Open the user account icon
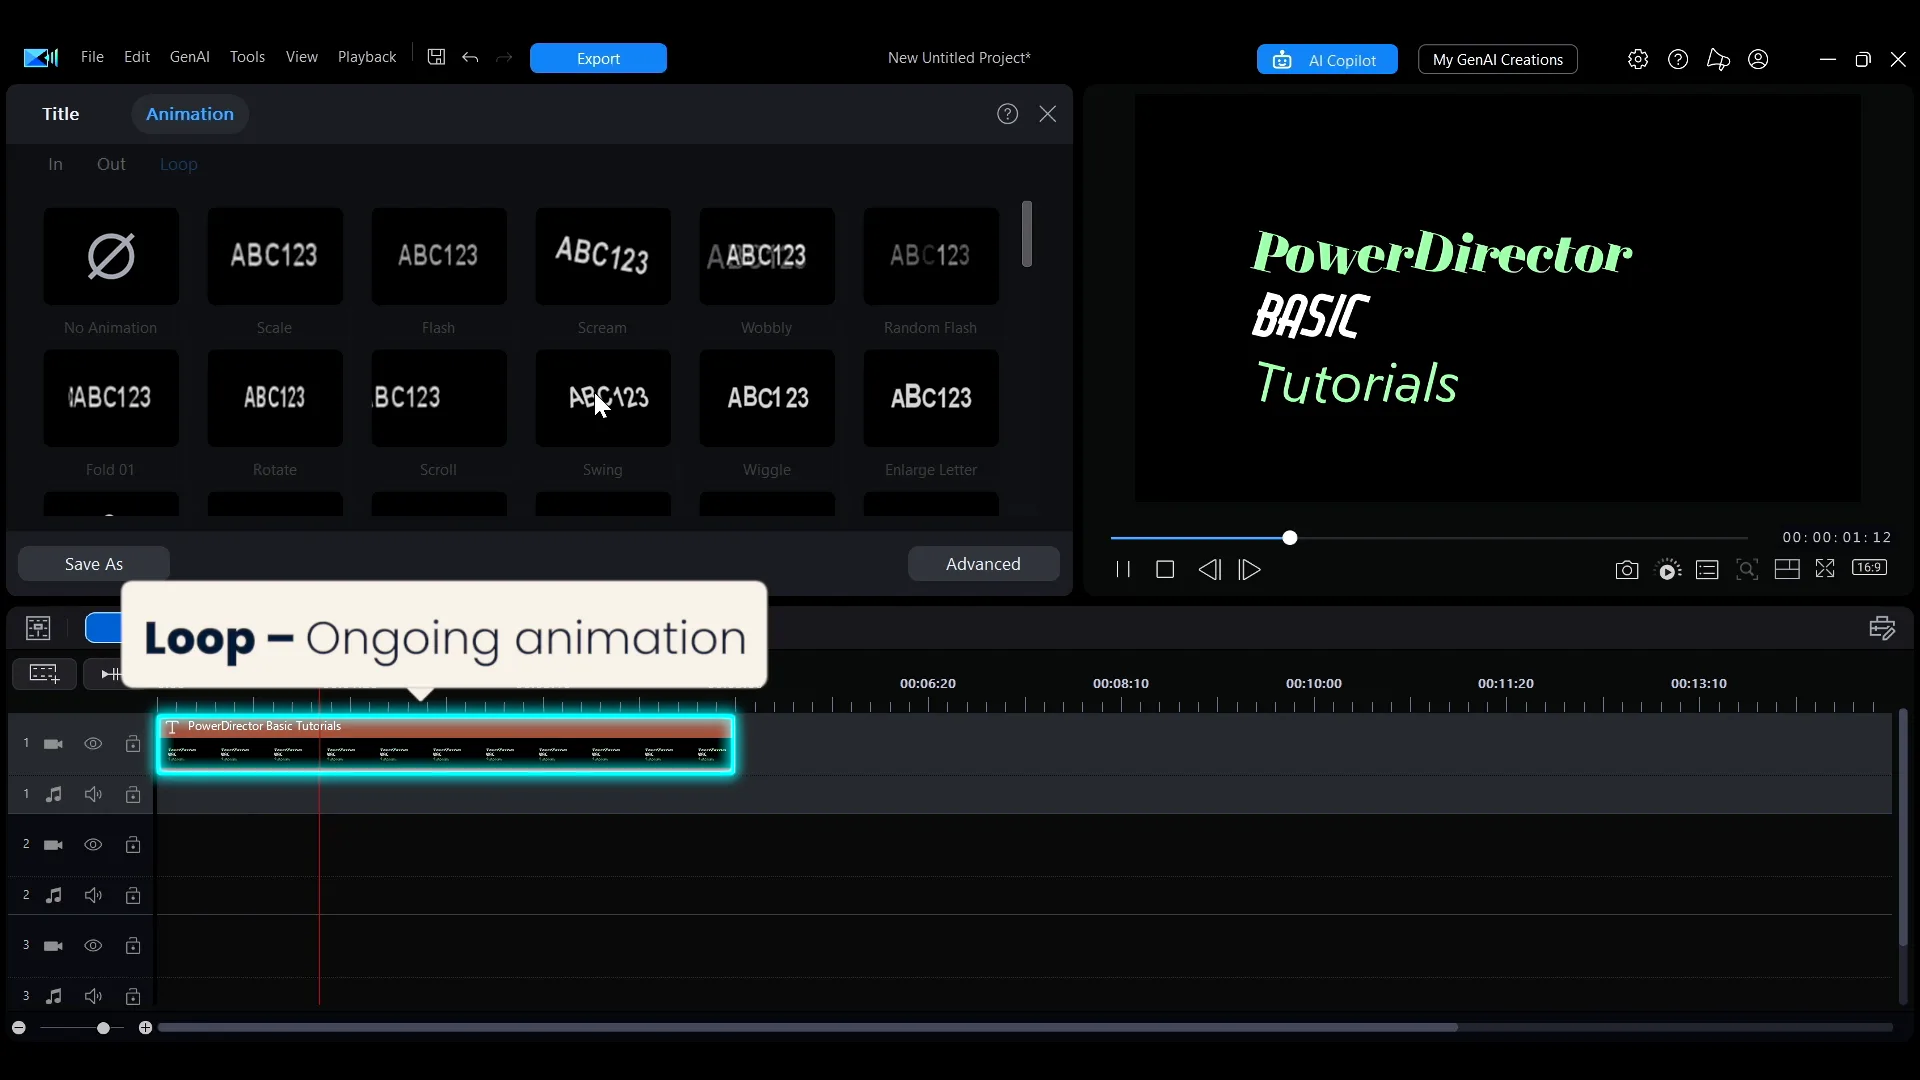 click(1758, 59)
